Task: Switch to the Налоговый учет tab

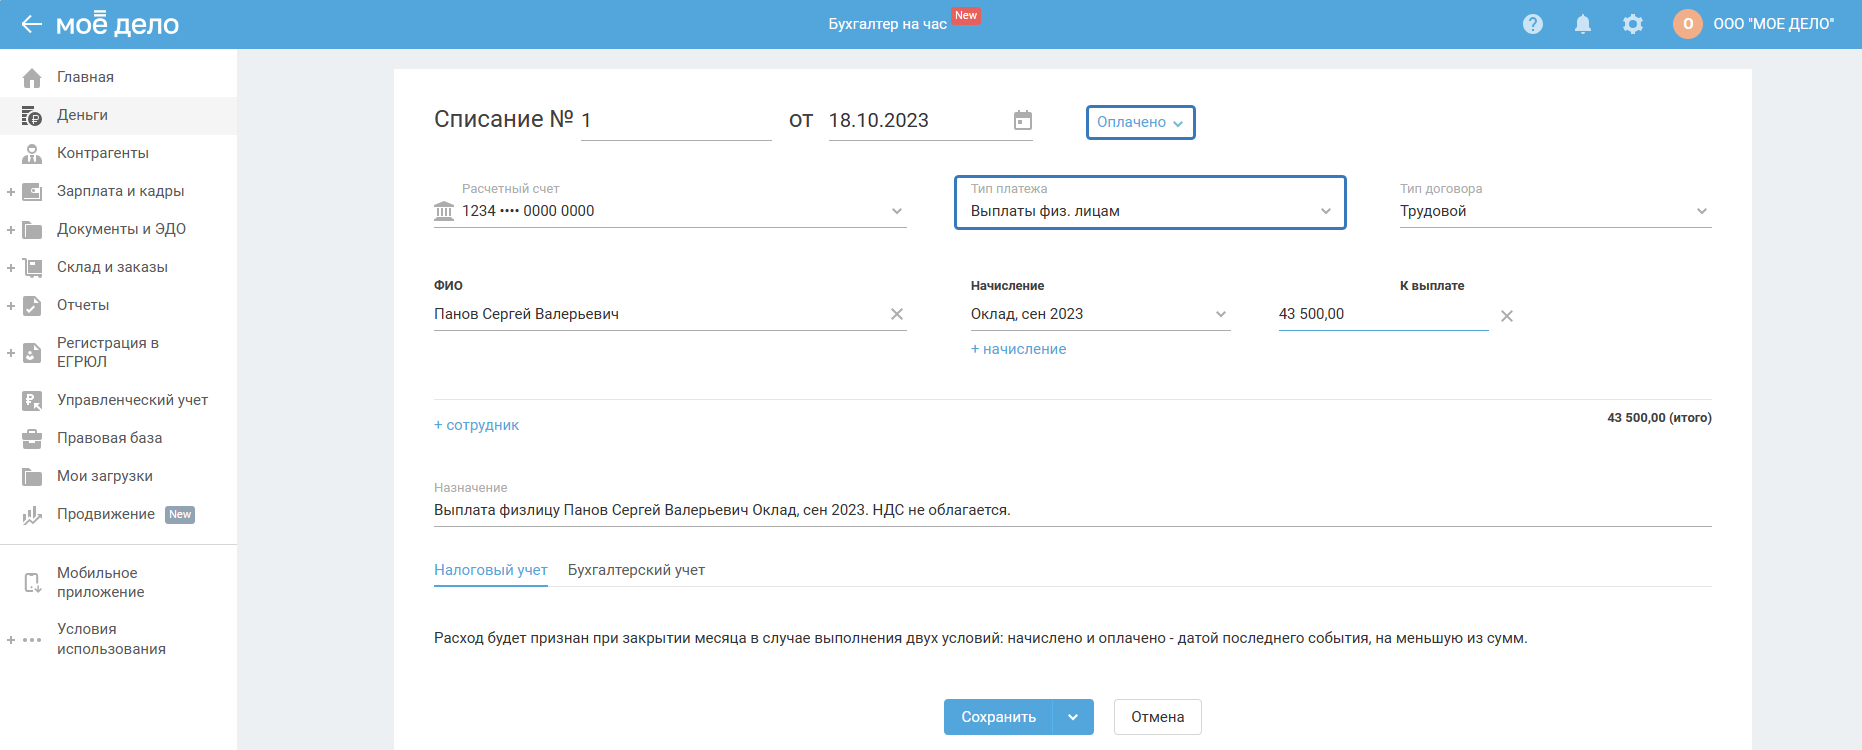Action: [491, 570]
